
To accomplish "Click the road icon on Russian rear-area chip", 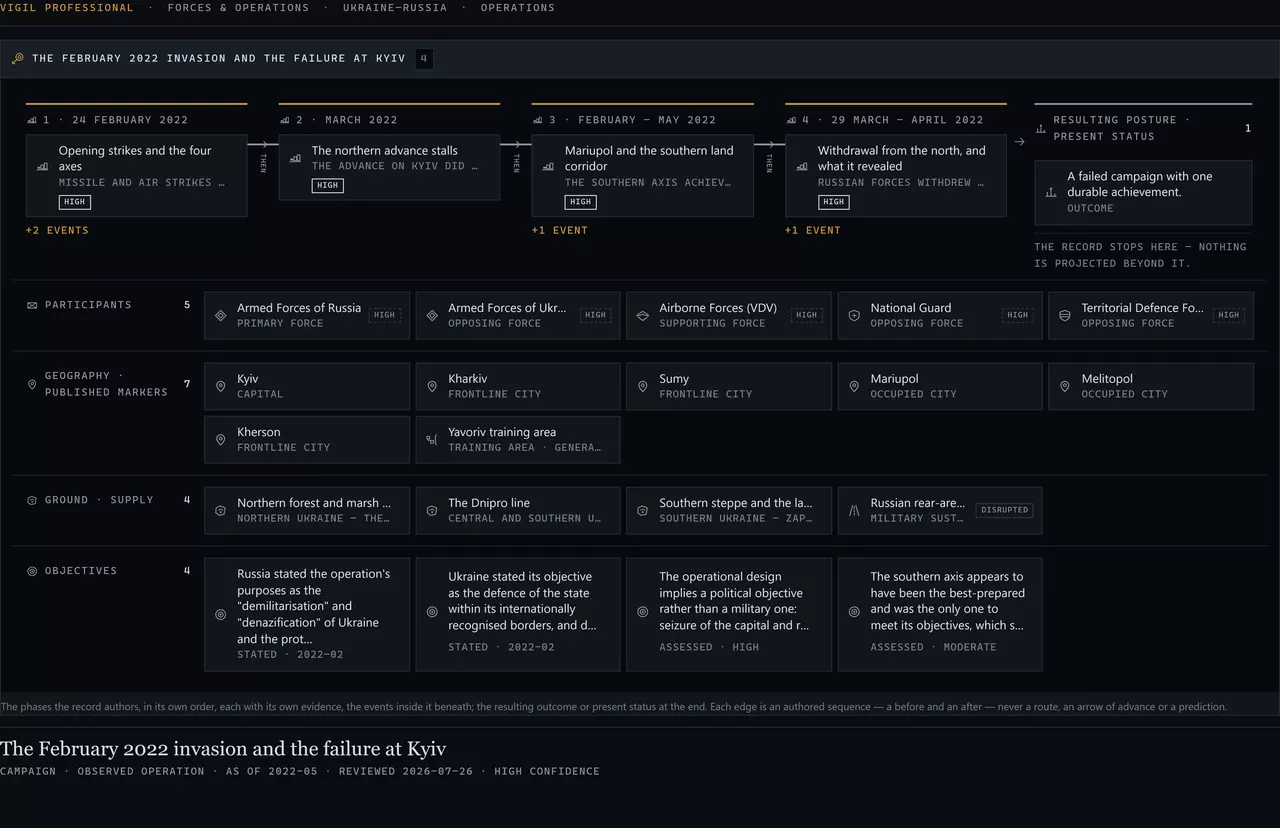I will point(854,510).
